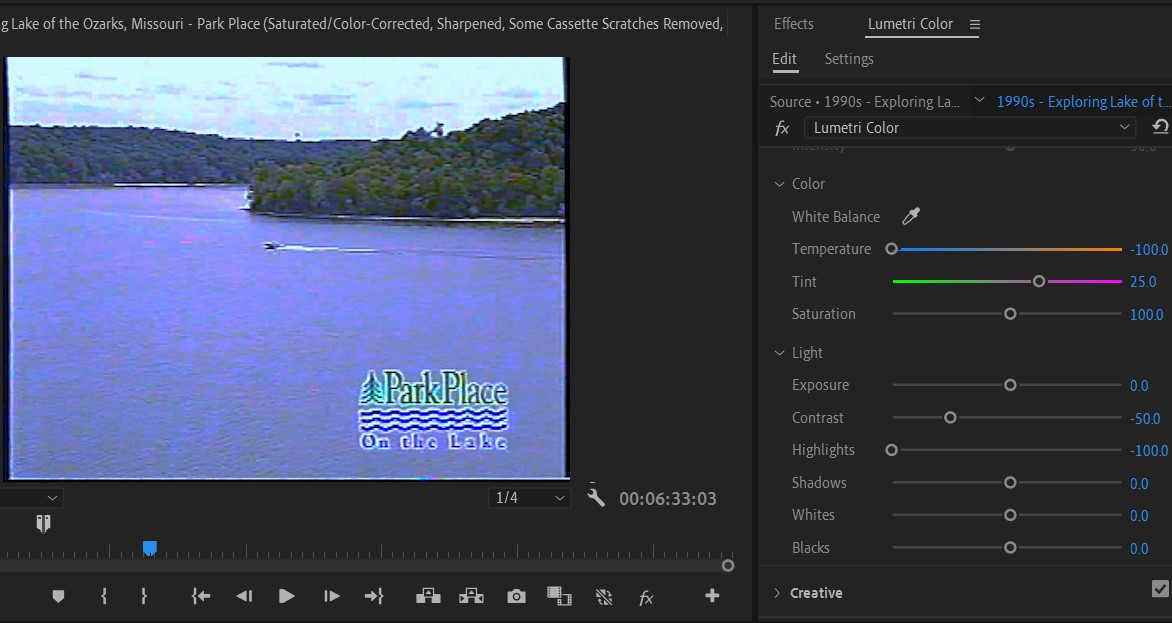Open the Lumetri Color effect dropdown
Image resolution: width=1172 pixels, height=623 pixels.
click(x=970, y=128)
